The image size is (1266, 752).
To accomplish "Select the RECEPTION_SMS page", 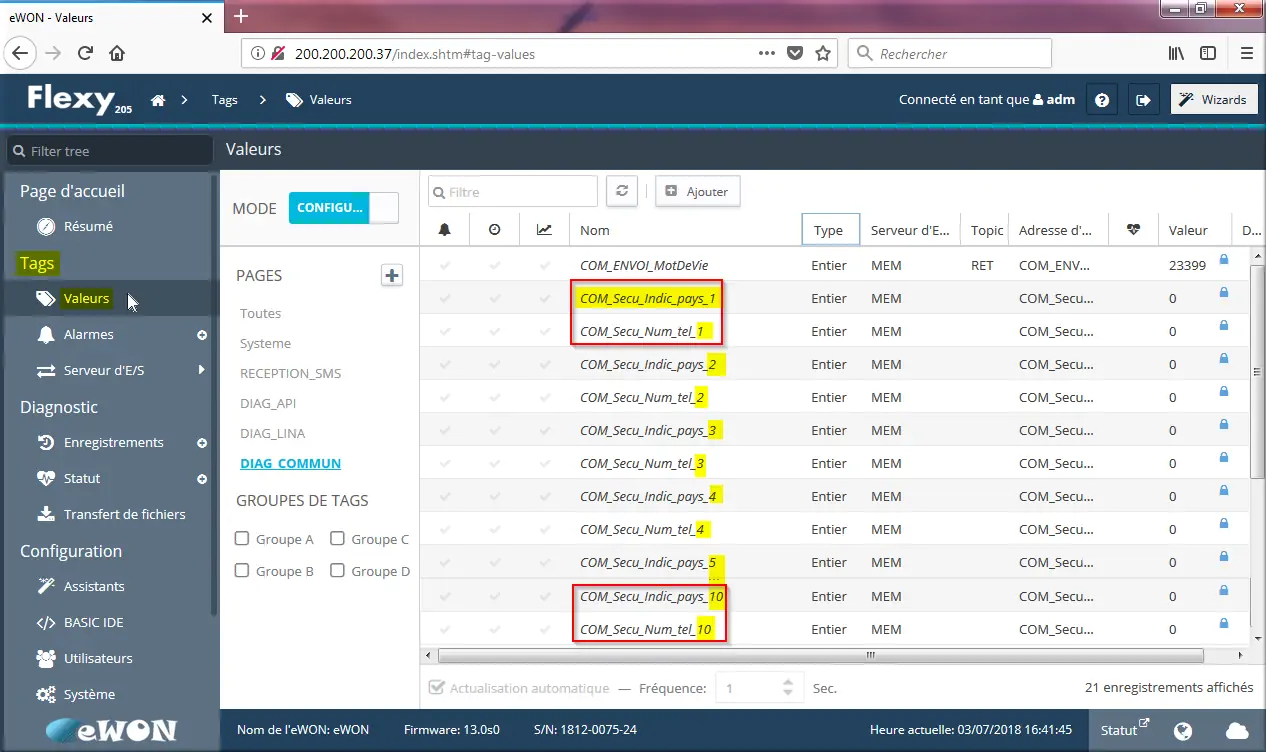I will [x=290, y=373].
